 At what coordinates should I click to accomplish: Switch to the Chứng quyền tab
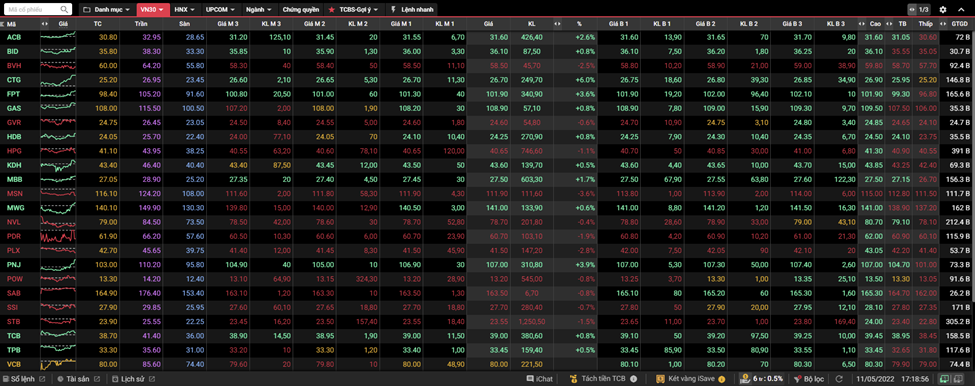(301, 10)
